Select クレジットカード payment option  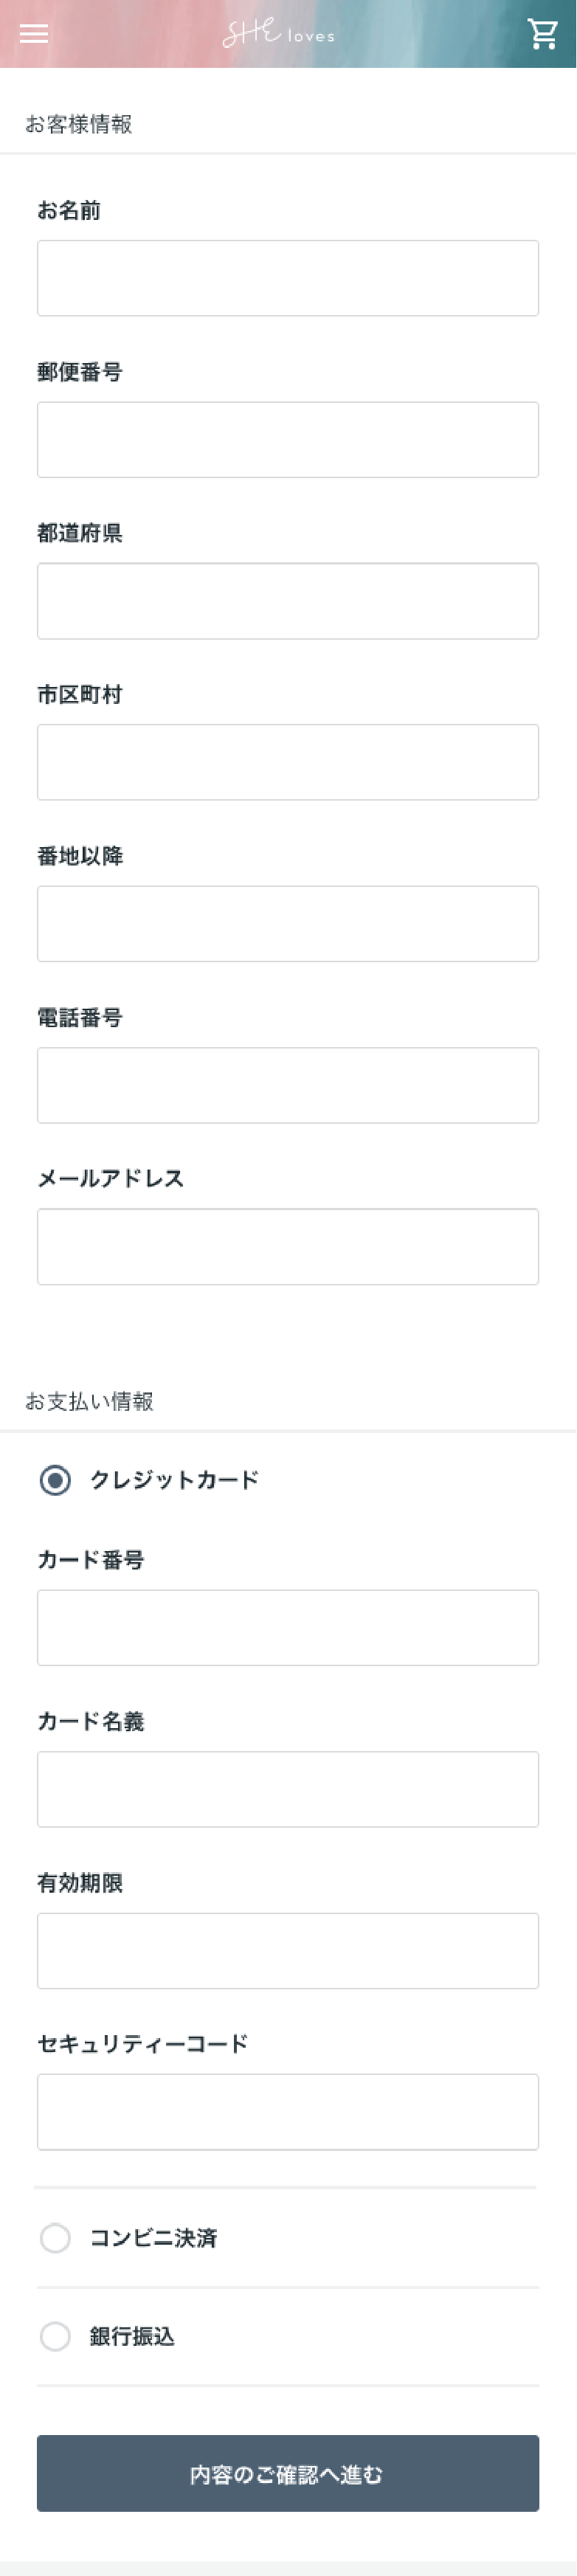click(55, 1480)
